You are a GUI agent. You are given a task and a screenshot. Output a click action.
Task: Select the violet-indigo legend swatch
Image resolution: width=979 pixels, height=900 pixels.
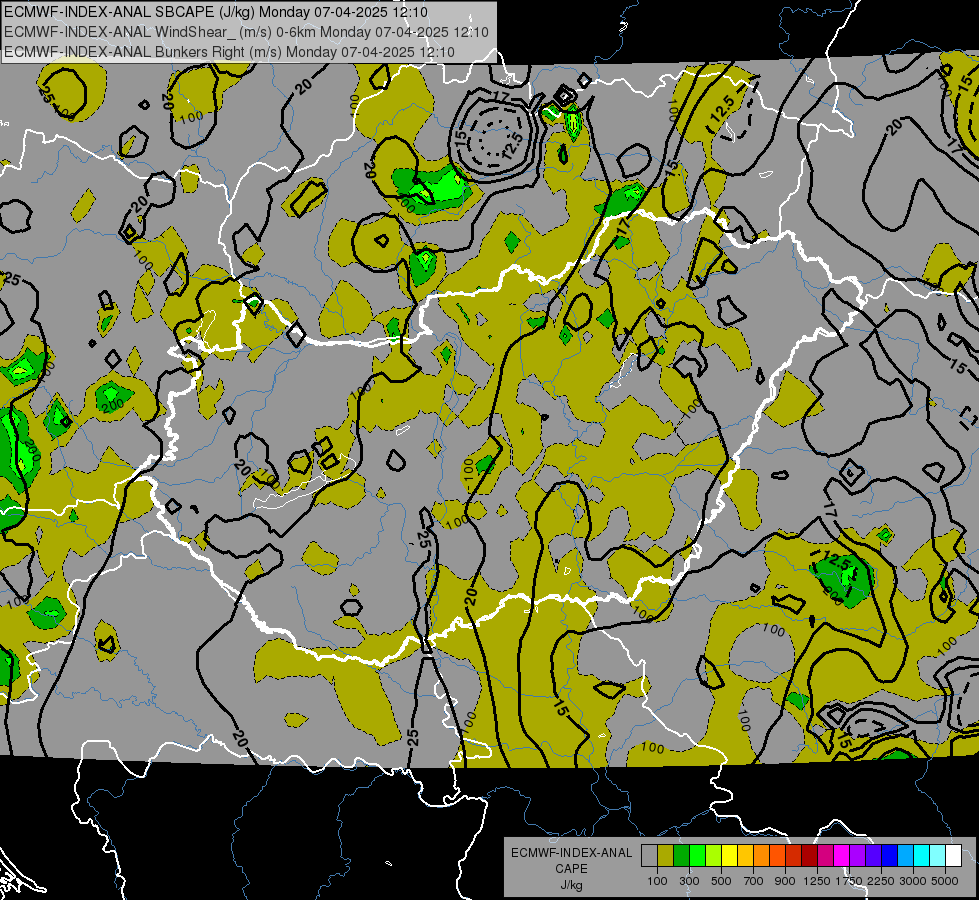click(873, 856)
